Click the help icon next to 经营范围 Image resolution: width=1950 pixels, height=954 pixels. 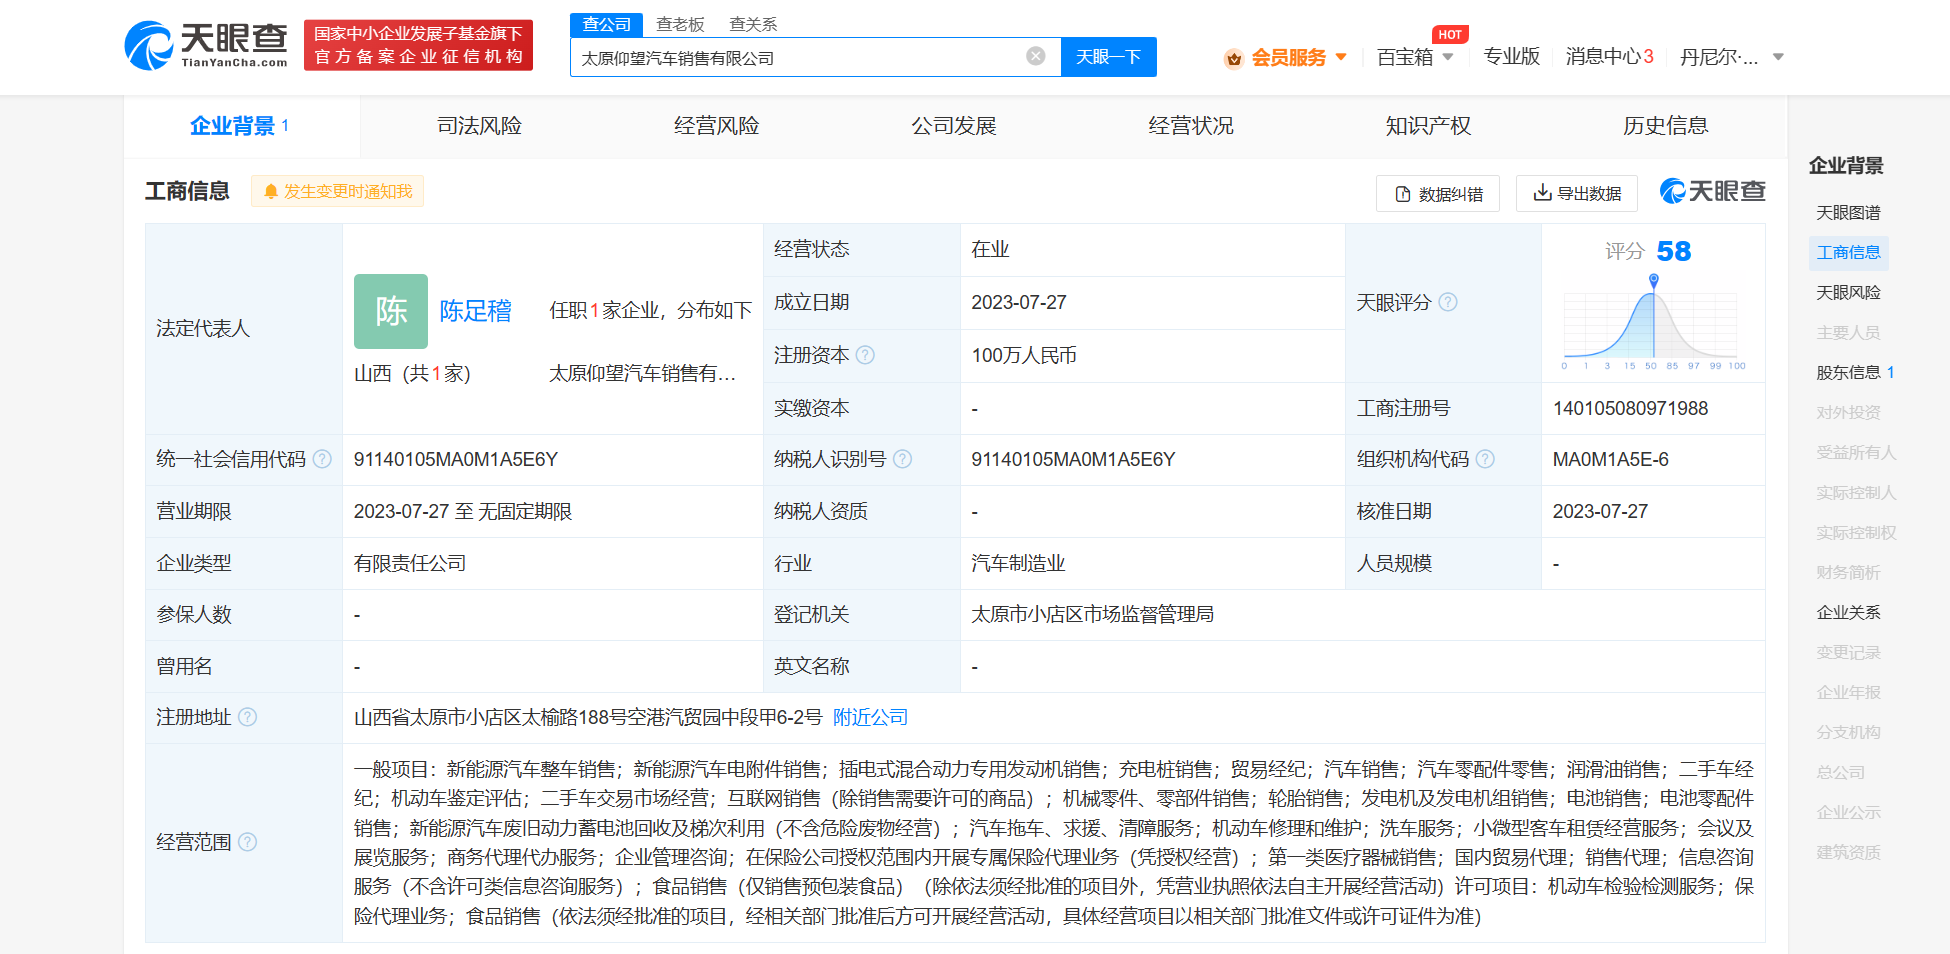[248, 844]
